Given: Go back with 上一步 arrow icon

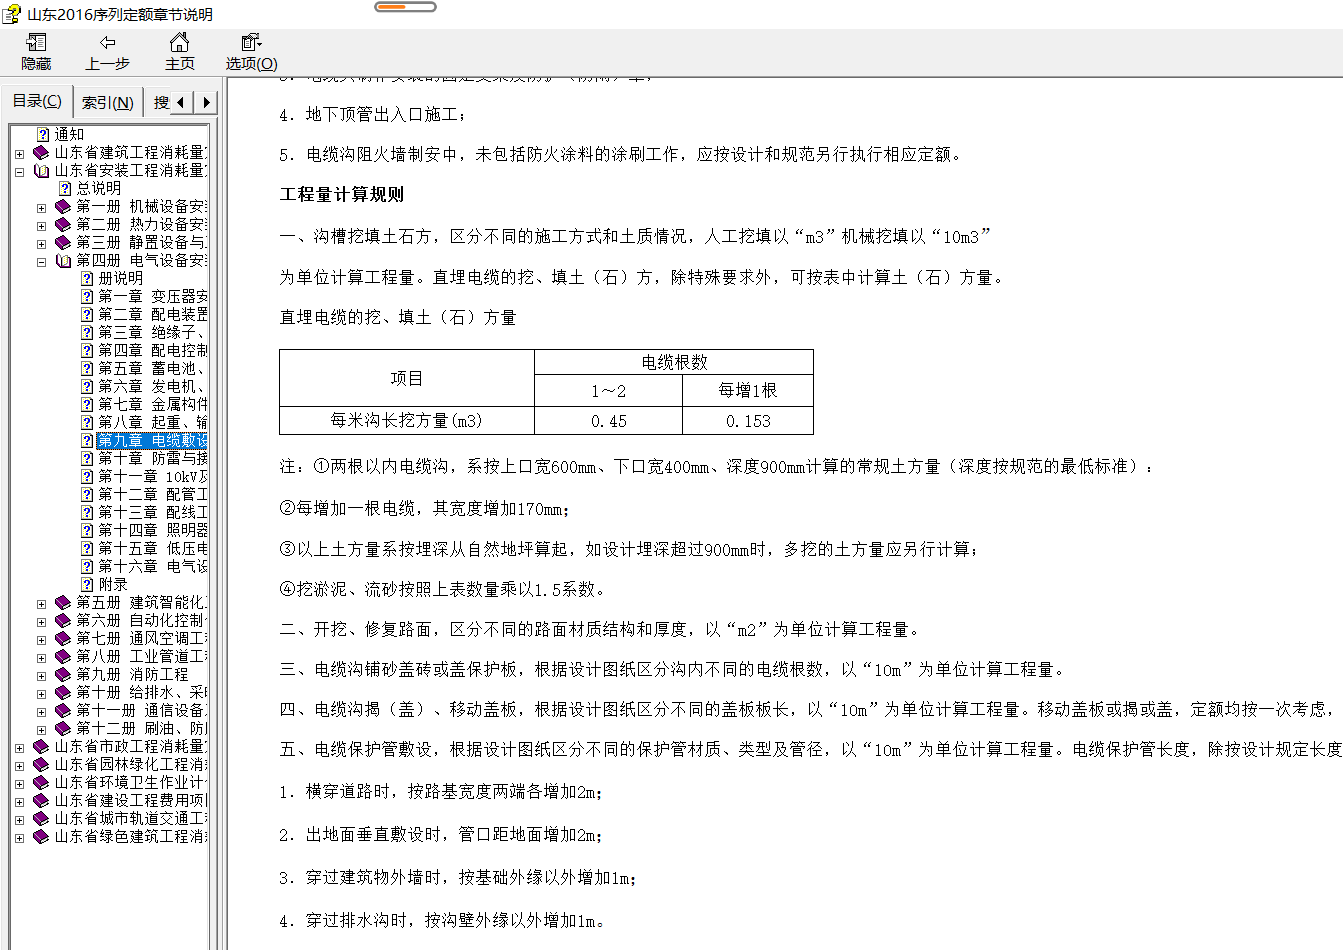Looking at the screenshot, I should 108,42.
